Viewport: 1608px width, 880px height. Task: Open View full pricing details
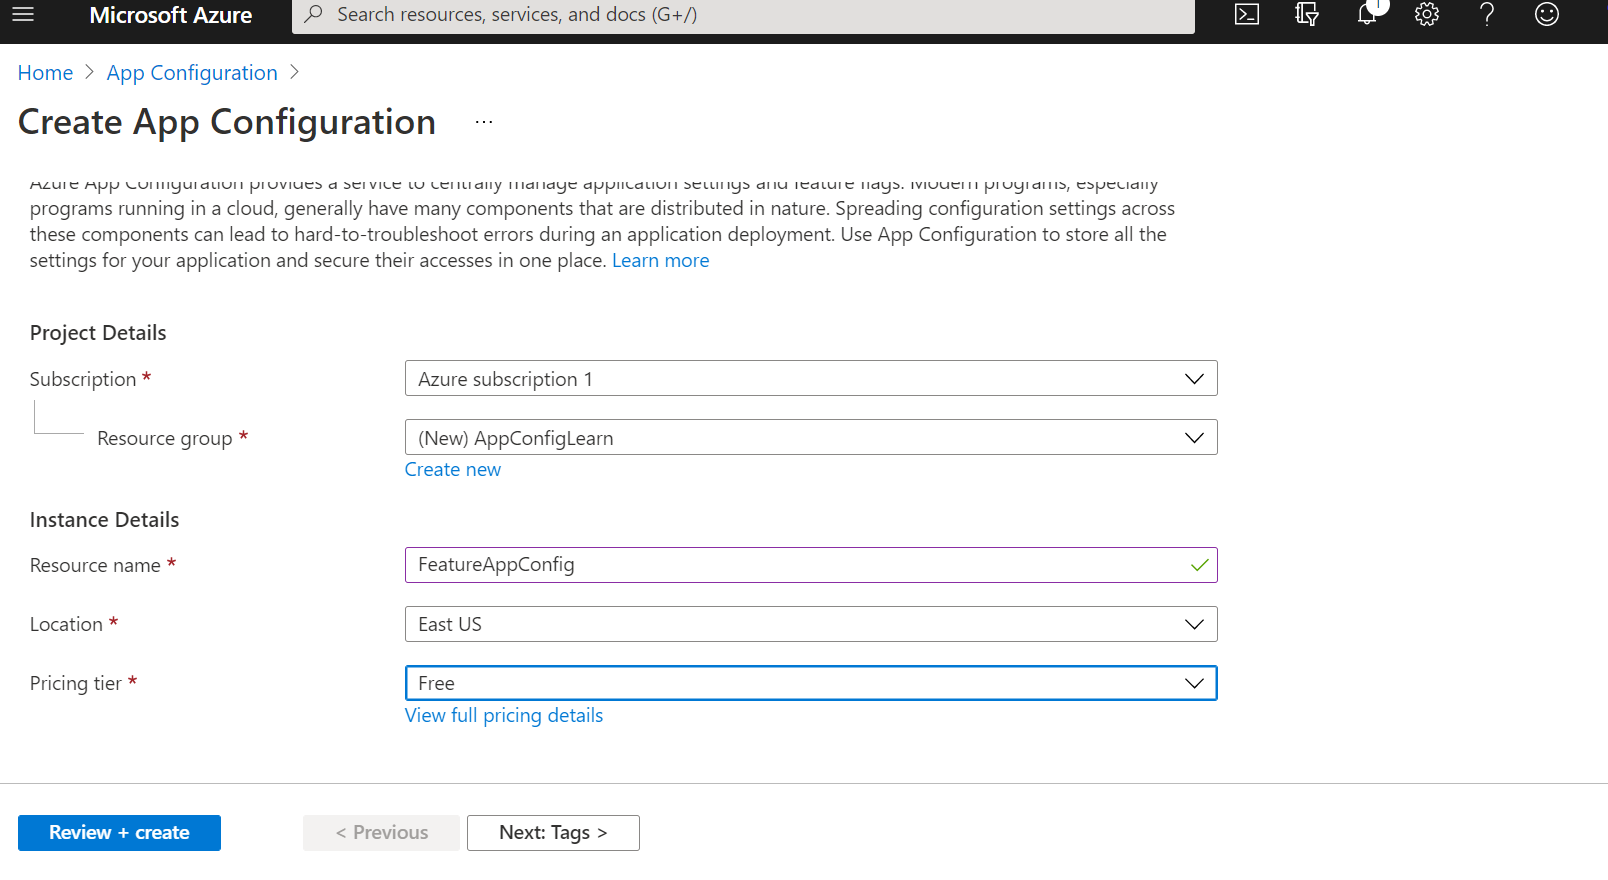pyautogui.click(x=504, y=716)
